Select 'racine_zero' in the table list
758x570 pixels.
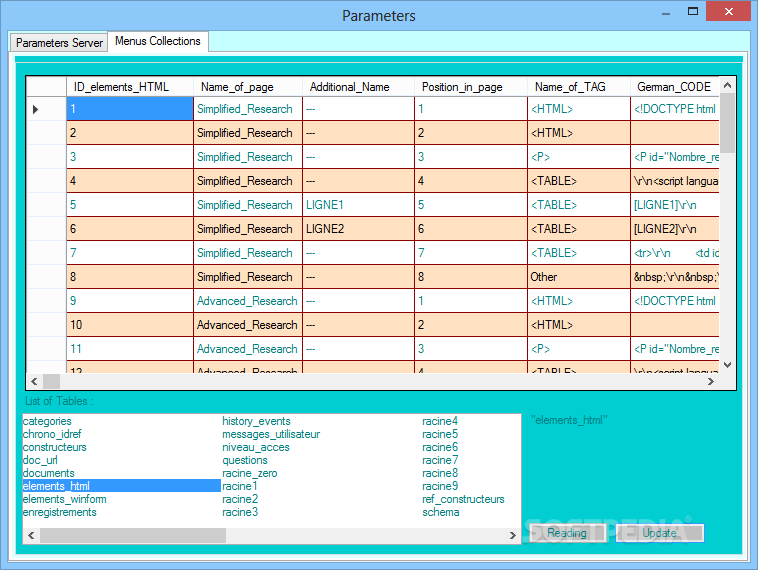249,473
